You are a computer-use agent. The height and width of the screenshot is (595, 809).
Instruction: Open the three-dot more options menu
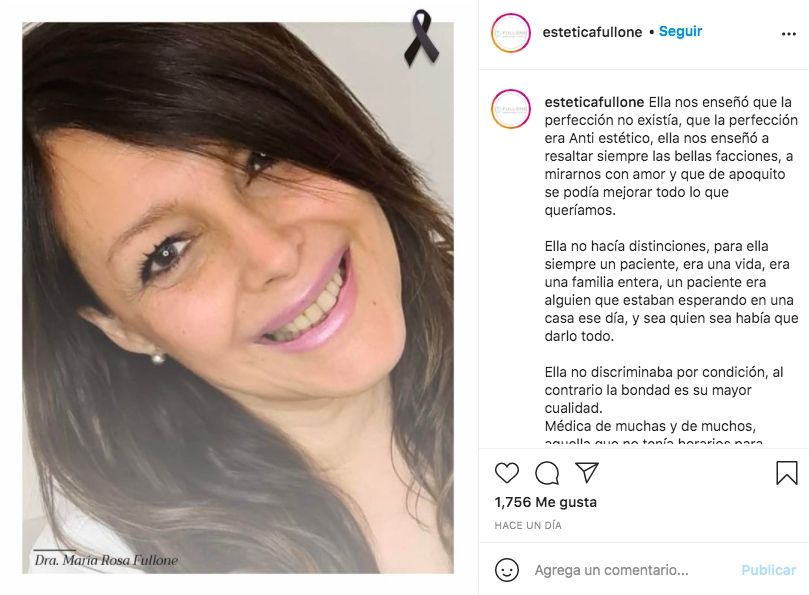point(789,34)
